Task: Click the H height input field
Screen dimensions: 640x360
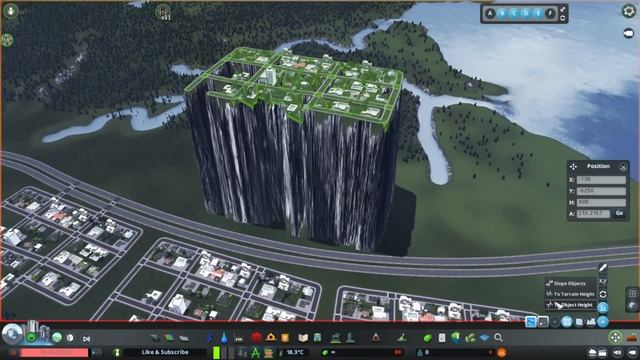Action: (x=601, y=202)
